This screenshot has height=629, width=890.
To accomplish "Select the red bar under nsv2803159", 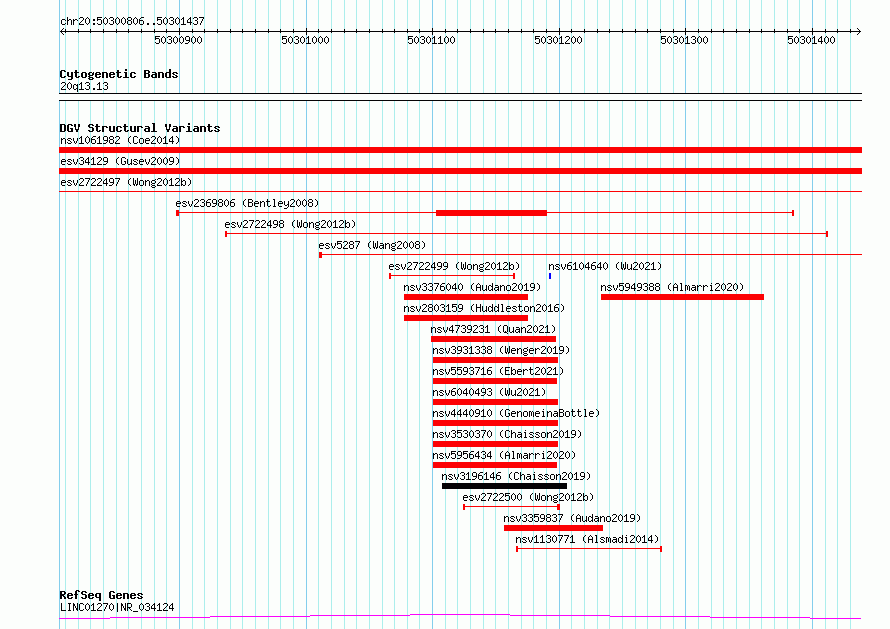I will point(466,318).
